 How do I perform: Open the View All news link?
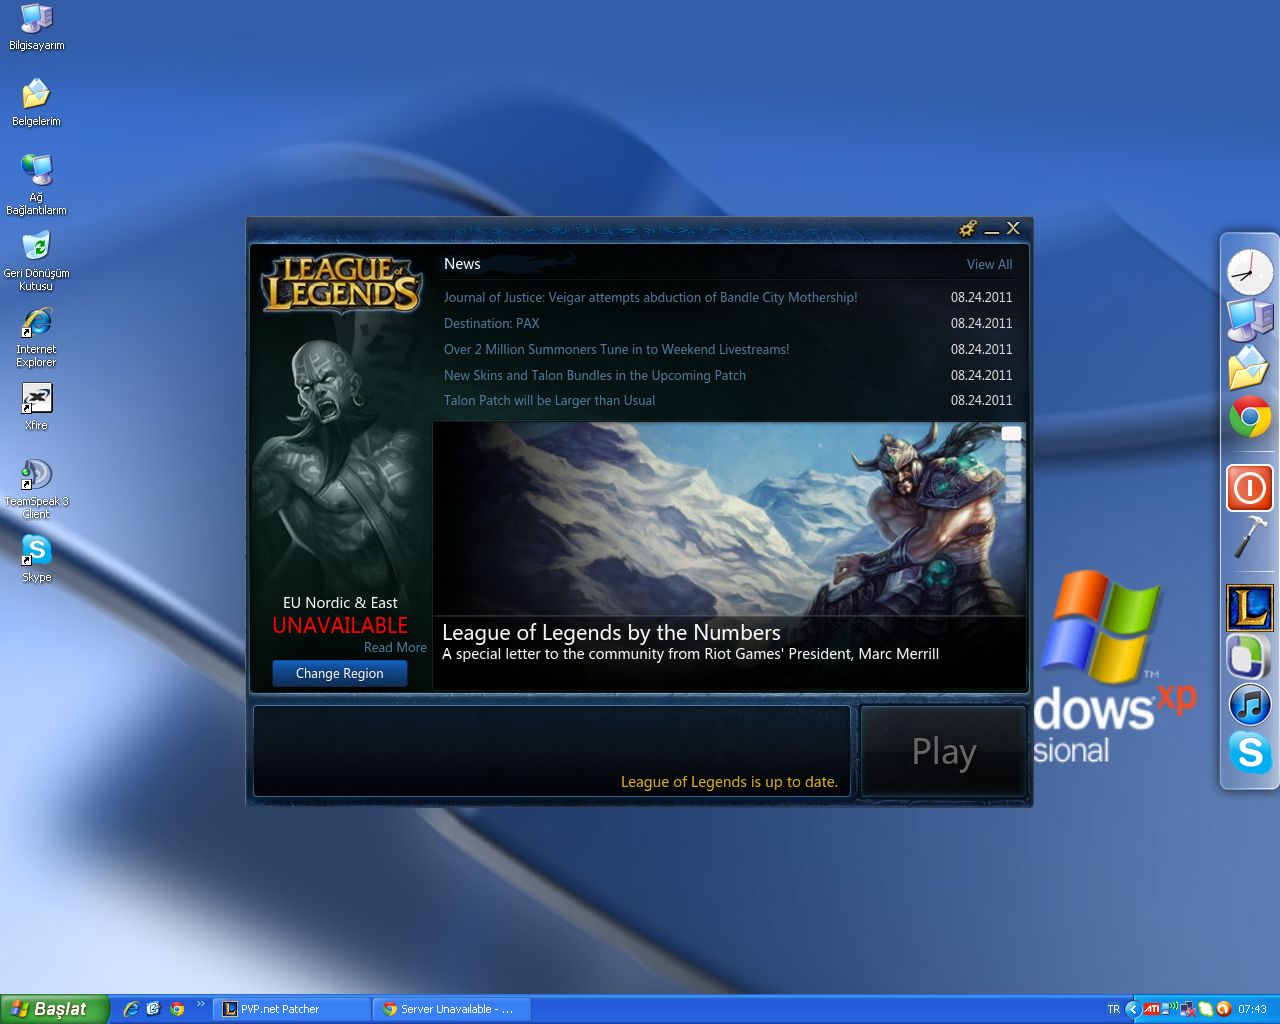point(989,265)
